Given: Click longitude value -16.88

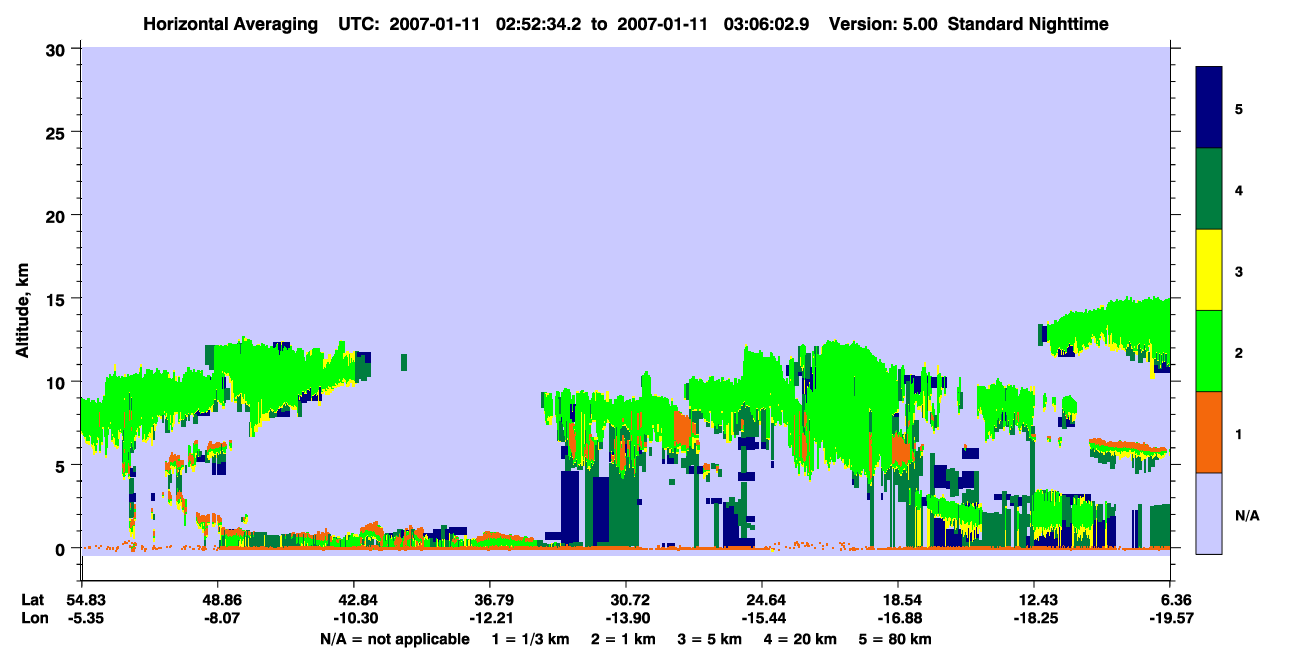Looking at the screenshot, I should [x=898, y=618].
